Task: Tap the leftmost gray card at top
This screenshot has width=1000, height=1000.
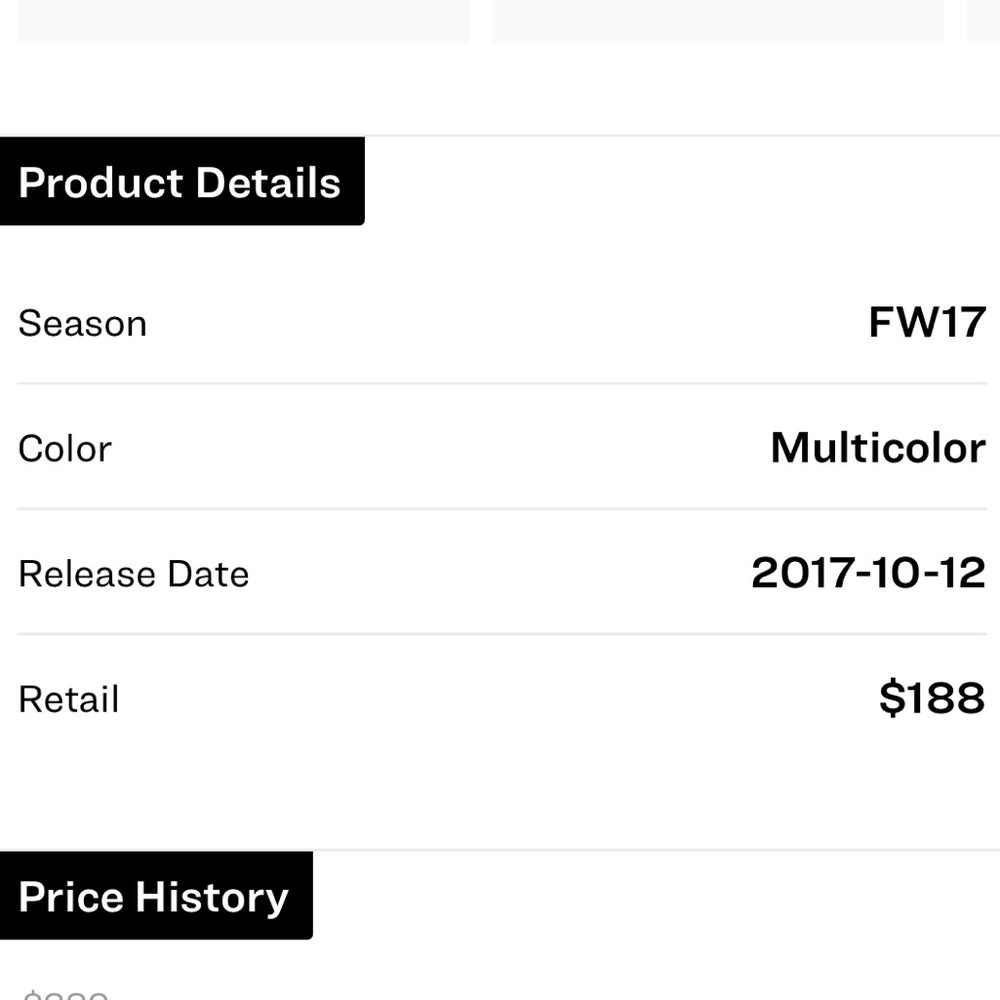Action: coord(243,22)
